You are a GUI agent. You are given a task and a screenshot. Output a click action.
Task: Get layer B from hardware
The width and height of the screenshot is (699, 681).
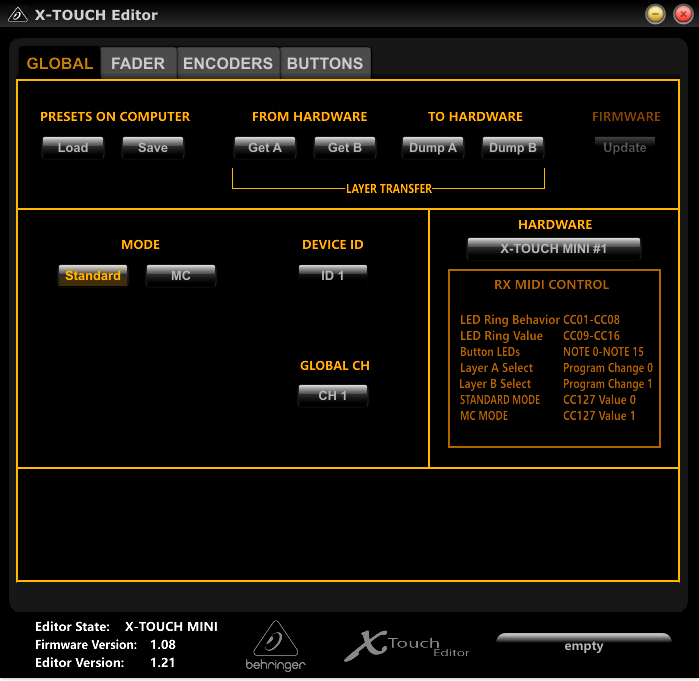click(x=345, y=148)
